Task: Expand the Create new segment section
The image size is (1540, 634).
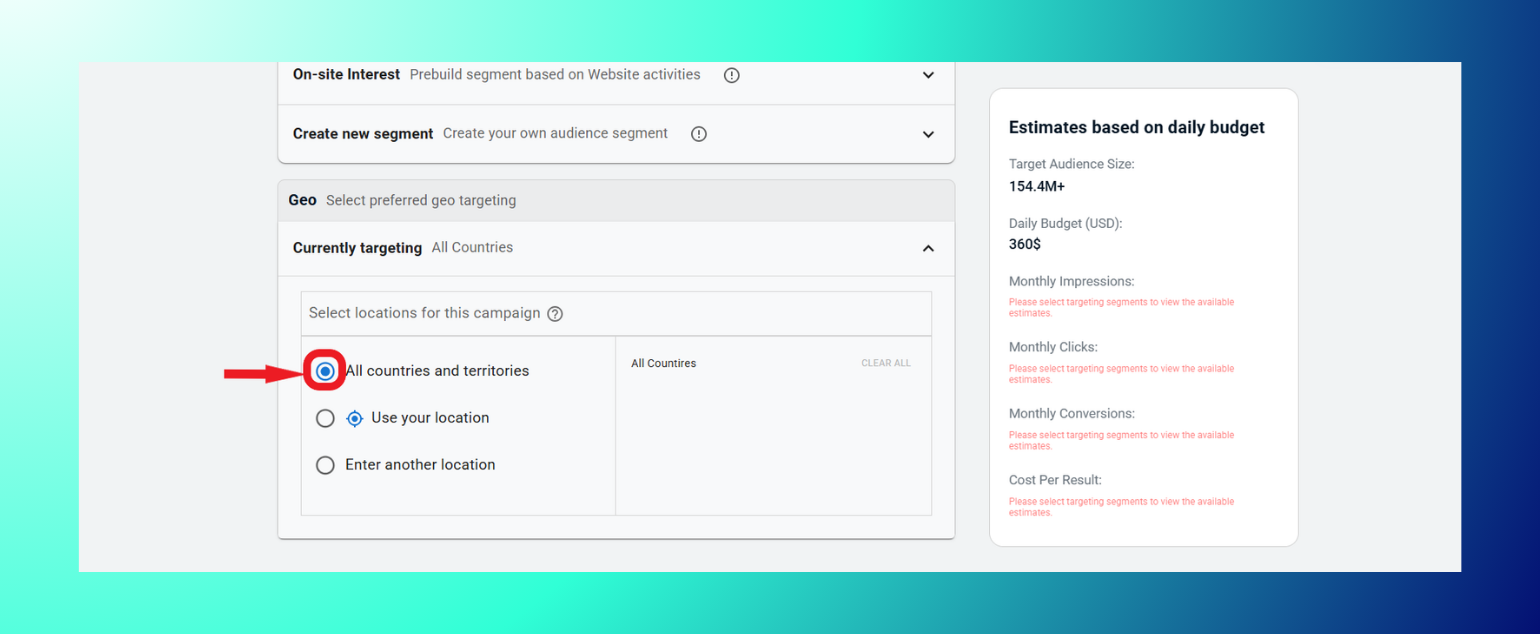Action: 928,134
